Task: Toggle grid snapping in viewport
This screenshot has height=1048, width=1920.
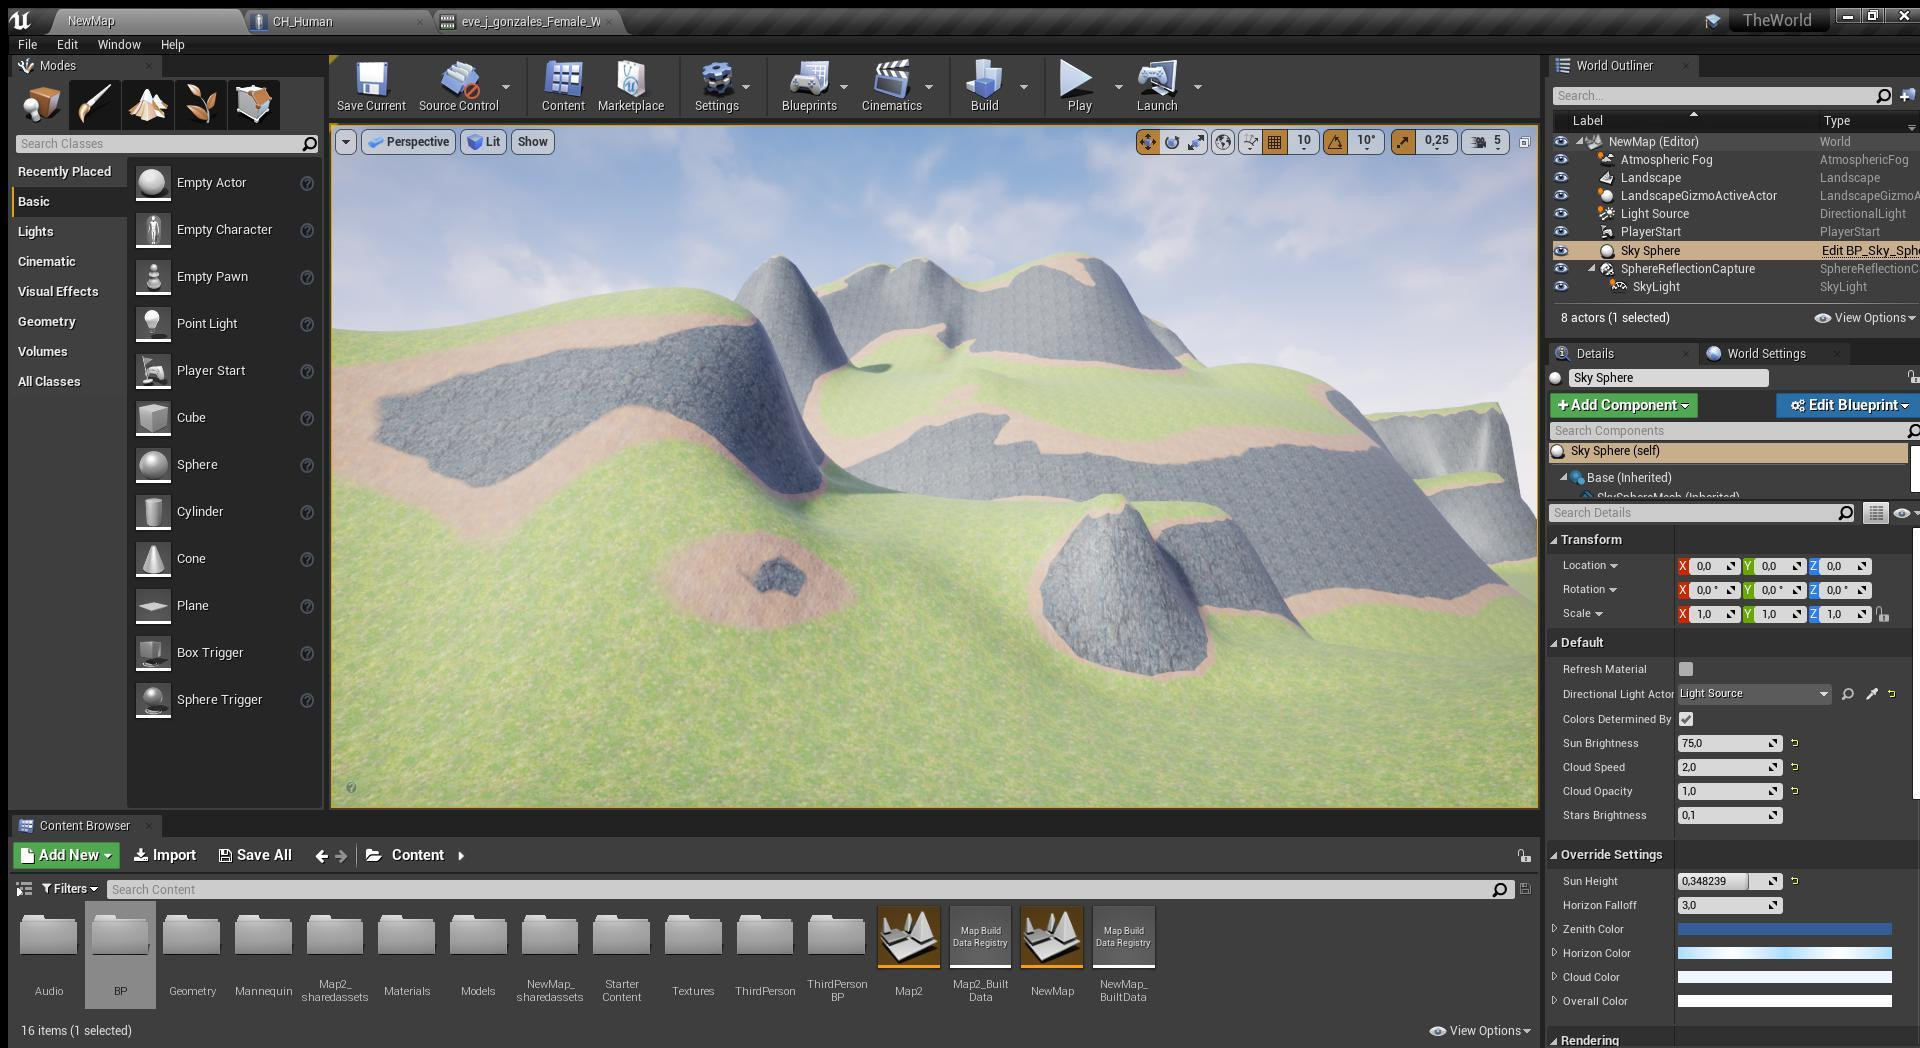Action: [x=1274, y=142]
